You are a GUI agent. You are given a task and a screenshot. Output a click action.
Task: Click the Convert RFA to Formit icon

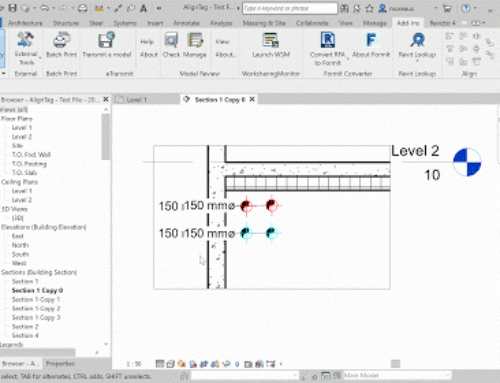pyautogui.click(x=328, y=40)
